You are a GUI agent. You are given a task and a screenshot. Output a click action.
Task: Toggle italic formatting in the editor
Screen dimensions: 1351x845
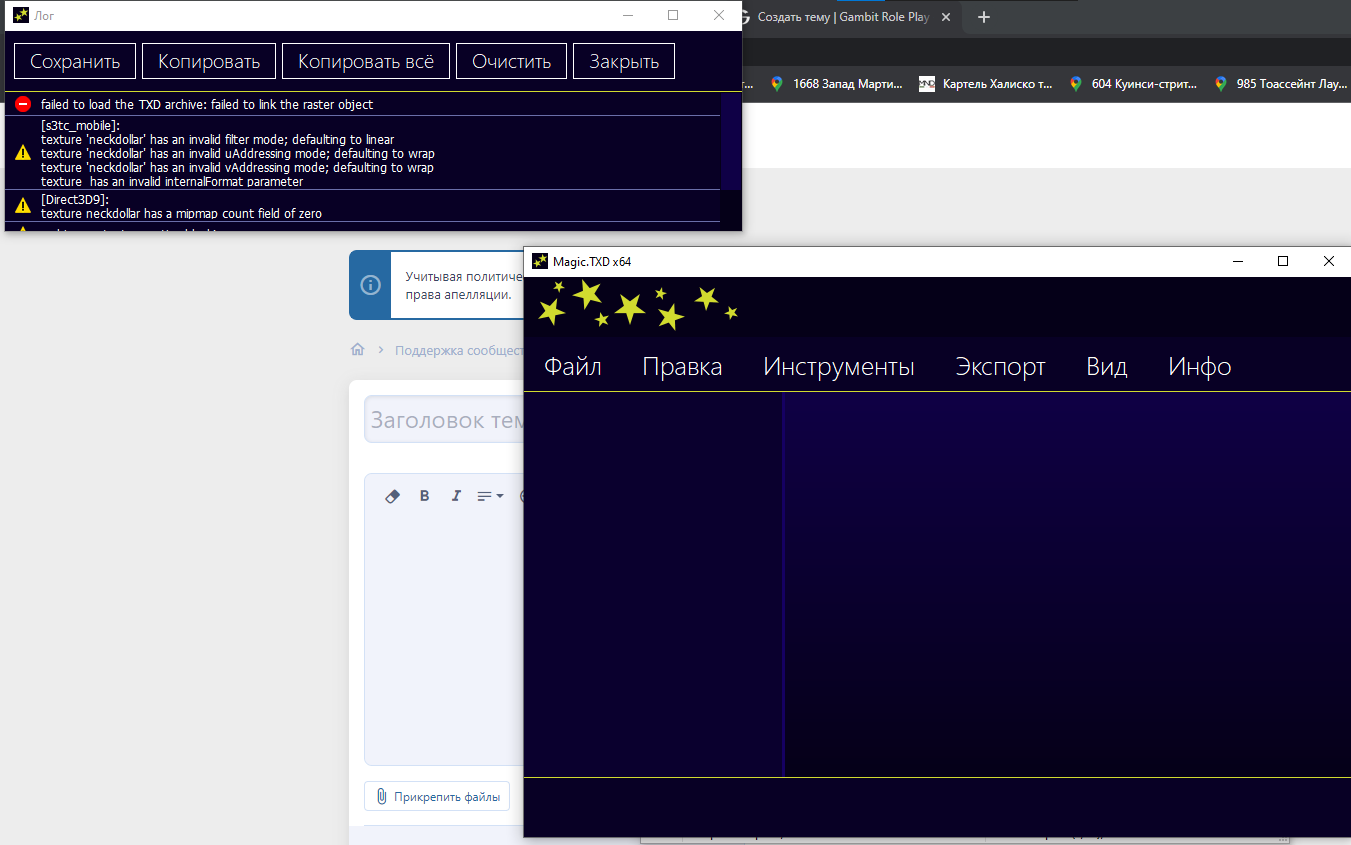456,496
